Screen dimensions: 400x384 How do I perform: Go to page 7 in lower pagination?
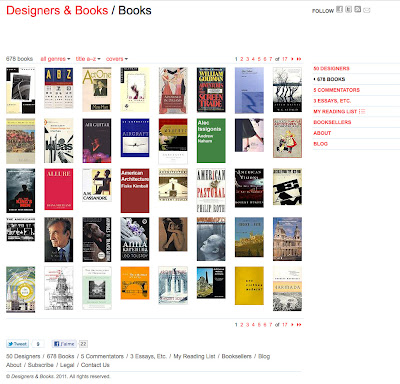click(x=271, y=324)
